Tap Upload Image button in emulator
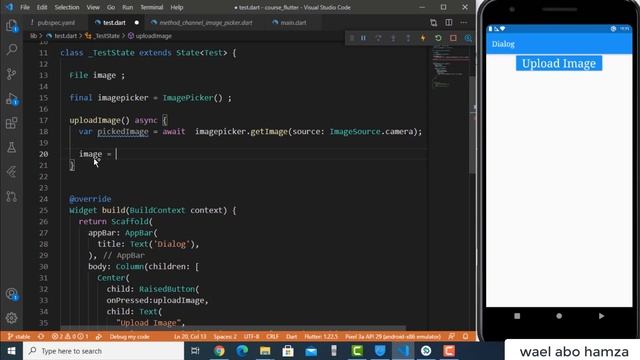This screenshot has height=360, width=640. 559,63
